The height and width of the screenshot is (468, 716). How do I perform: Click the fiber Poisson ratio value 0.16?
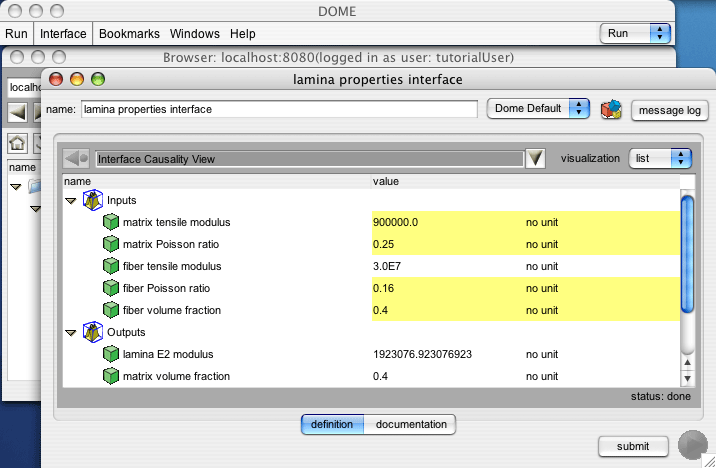pyautogui.click(x=383, y=288)
